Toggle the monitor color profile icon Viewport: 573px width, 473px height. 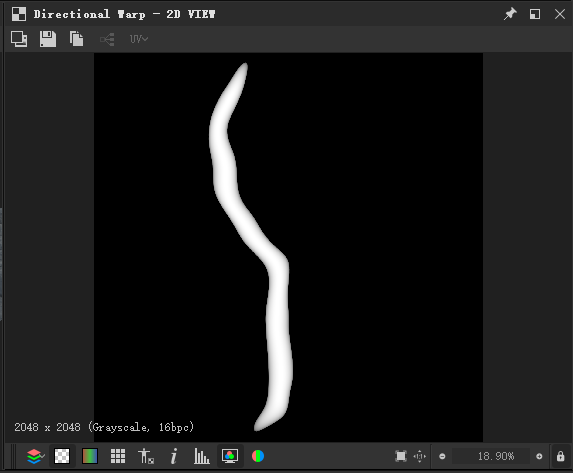click(230, 456)
